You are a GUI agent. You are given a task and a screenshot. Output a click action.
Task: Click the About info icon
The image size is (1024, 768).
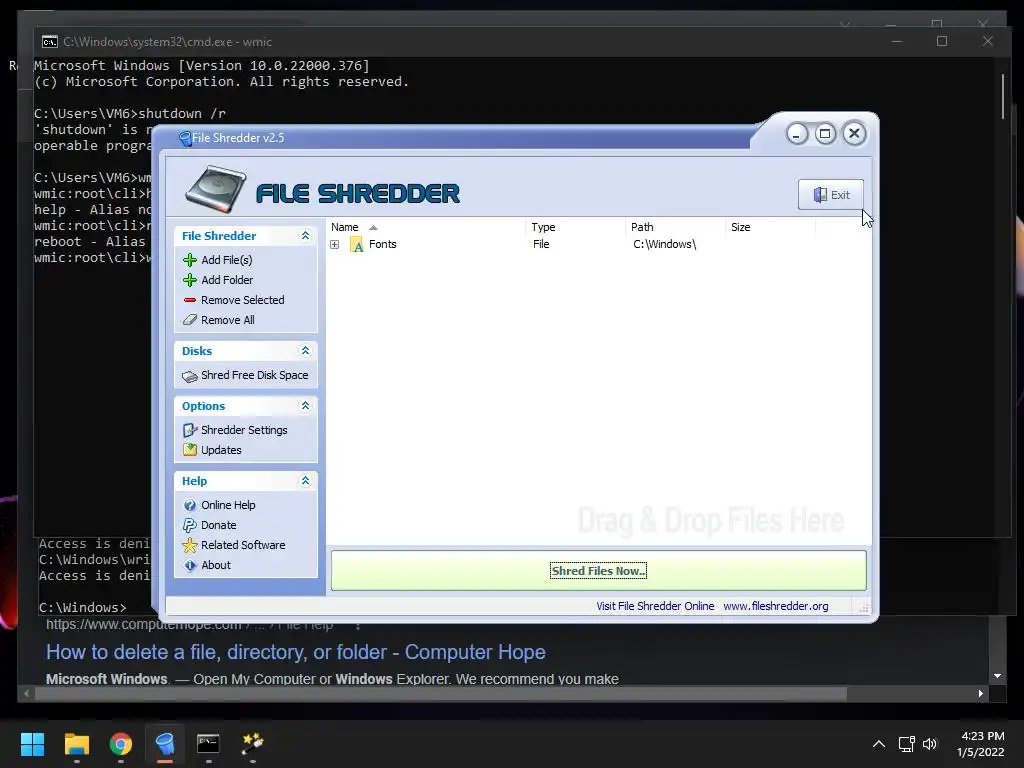click(x=190, y=566)
